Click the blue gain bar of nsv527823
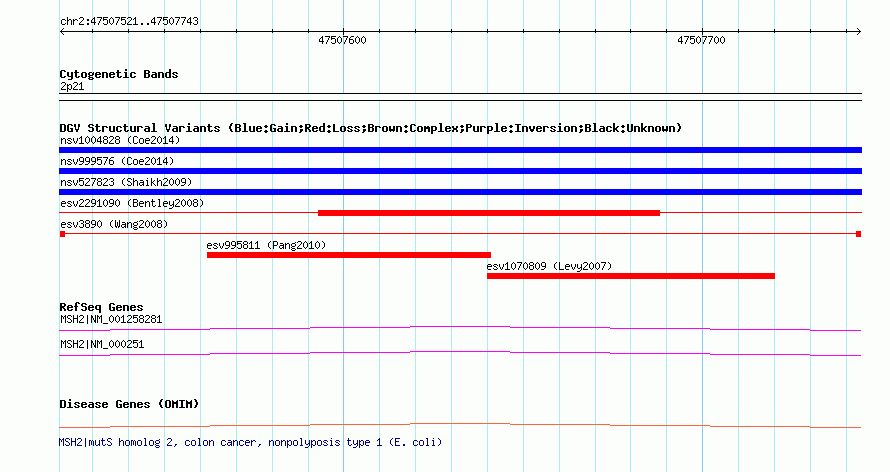 460,192
